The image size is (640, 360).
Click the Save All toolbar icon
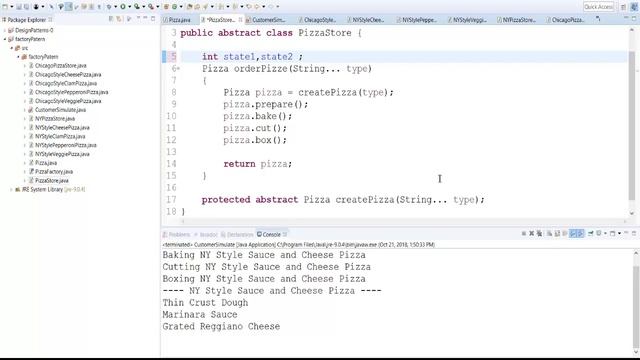(x=26, y=7)
